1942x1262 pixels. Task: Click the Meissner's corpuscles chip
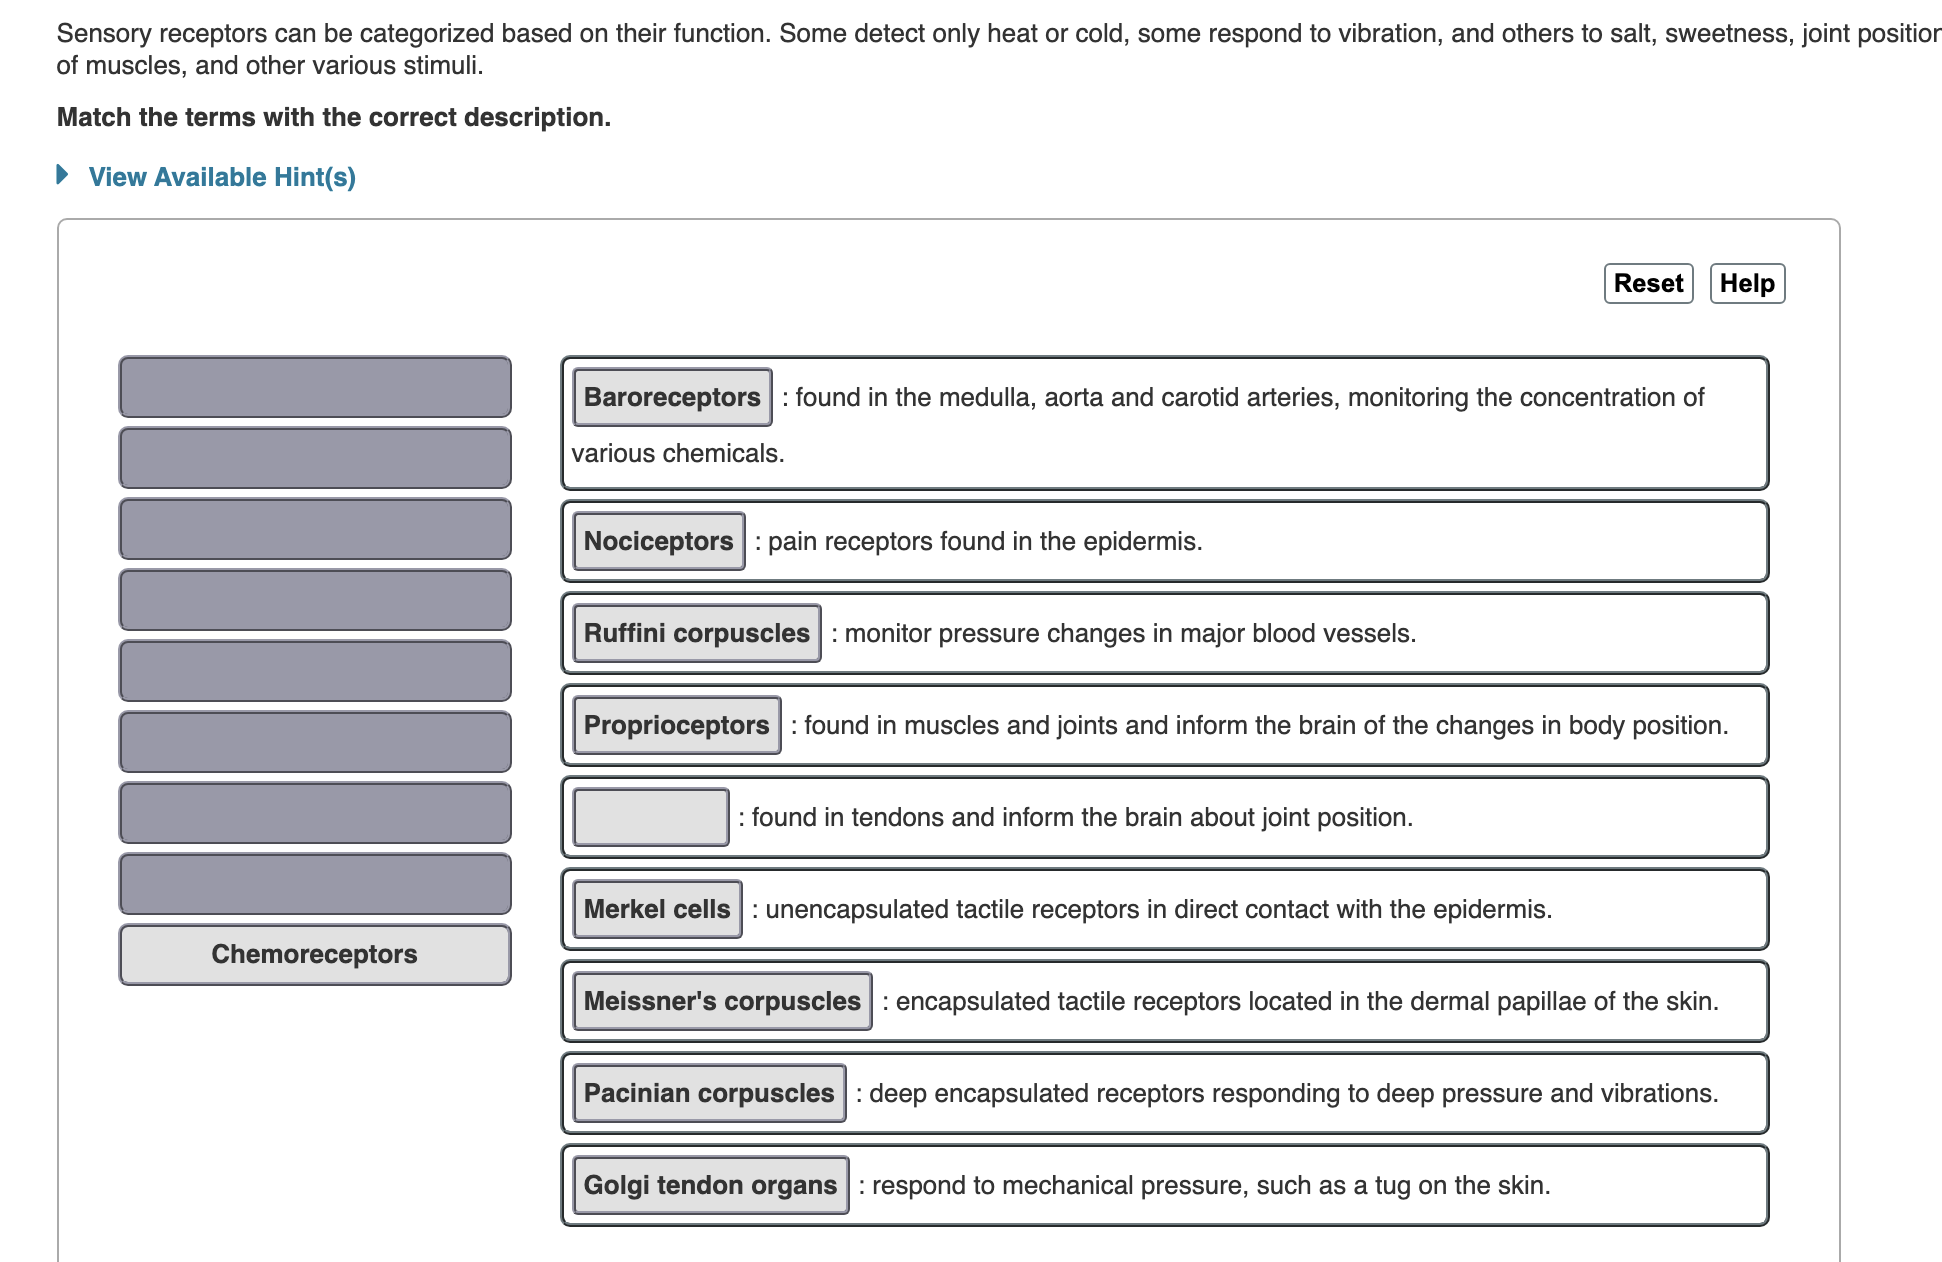(x=722, y=1001)
